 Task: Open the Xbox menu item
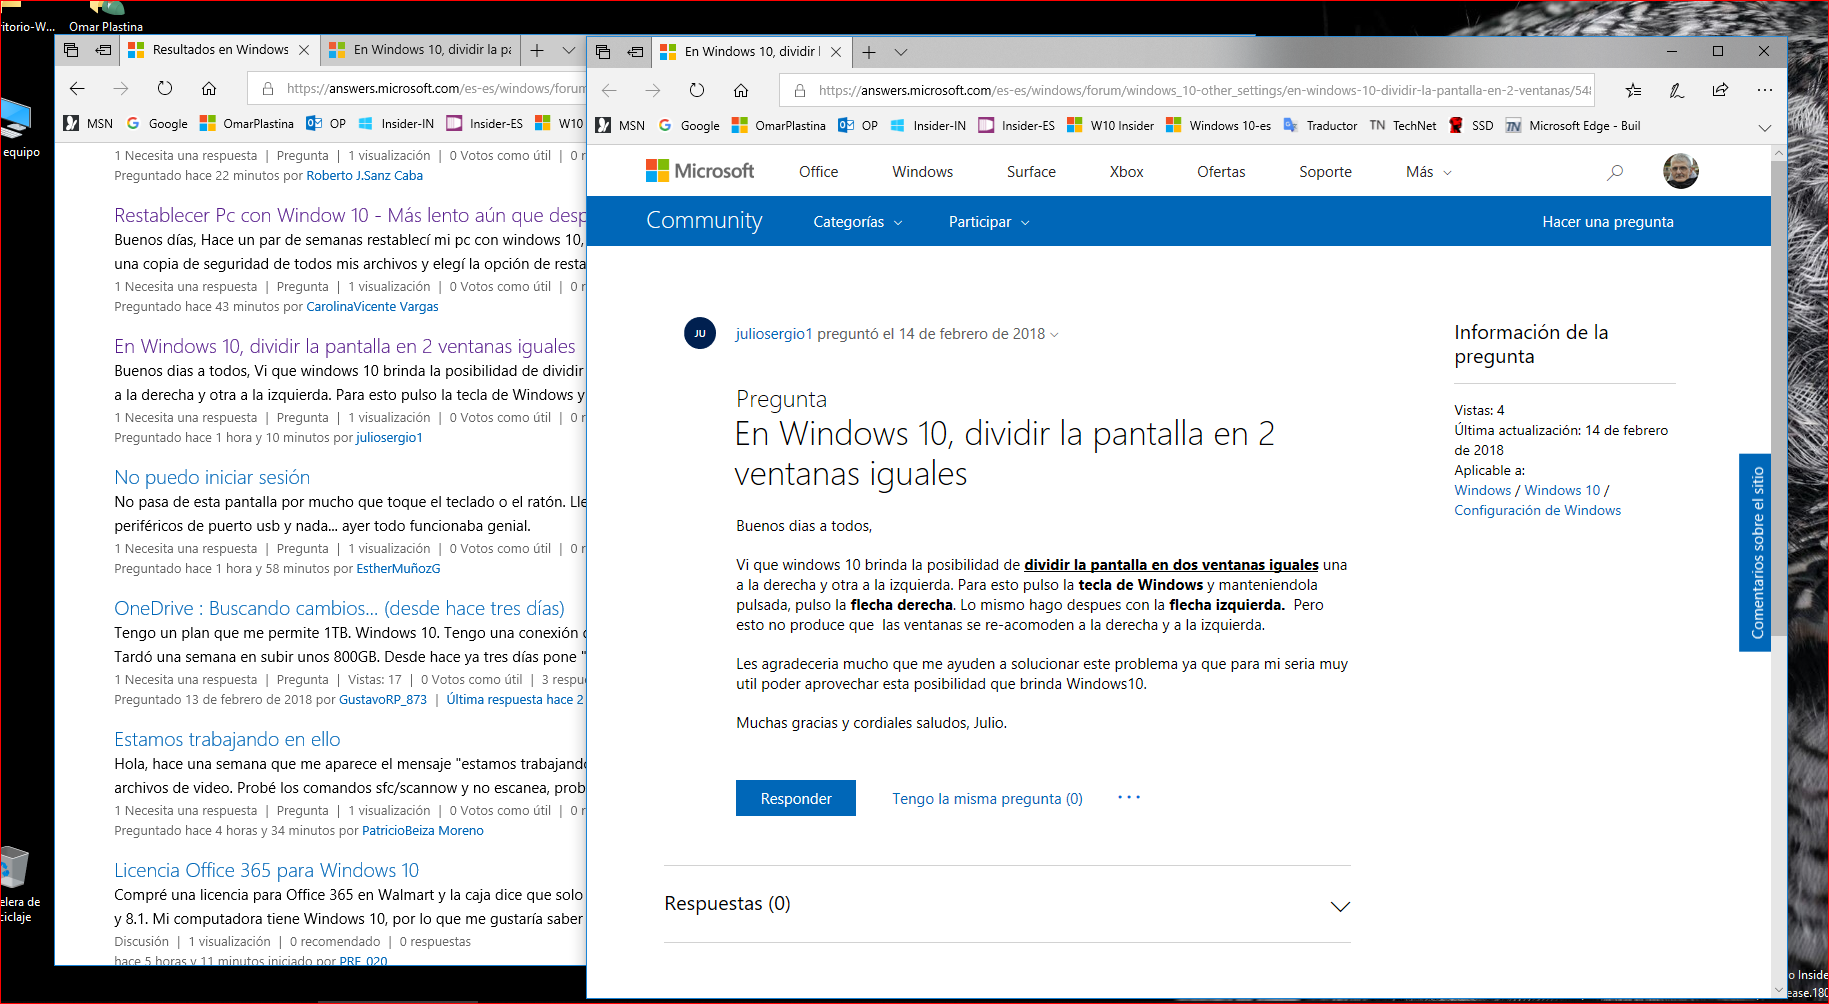coord(1126,172)
